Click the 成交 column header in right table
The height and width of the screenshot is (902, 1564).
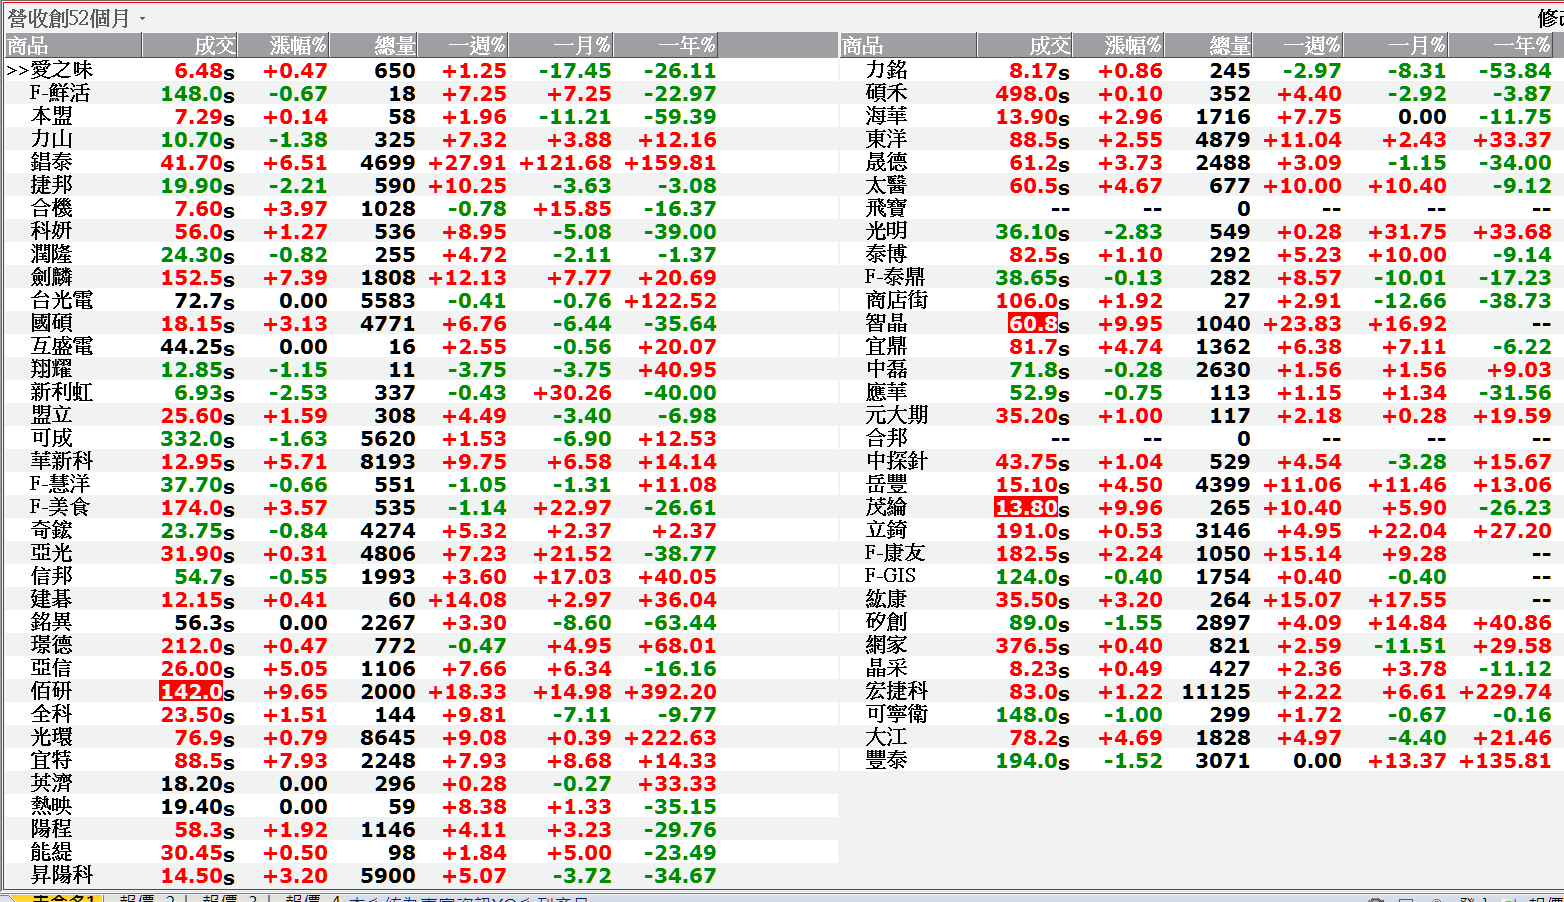point(1049,45)
